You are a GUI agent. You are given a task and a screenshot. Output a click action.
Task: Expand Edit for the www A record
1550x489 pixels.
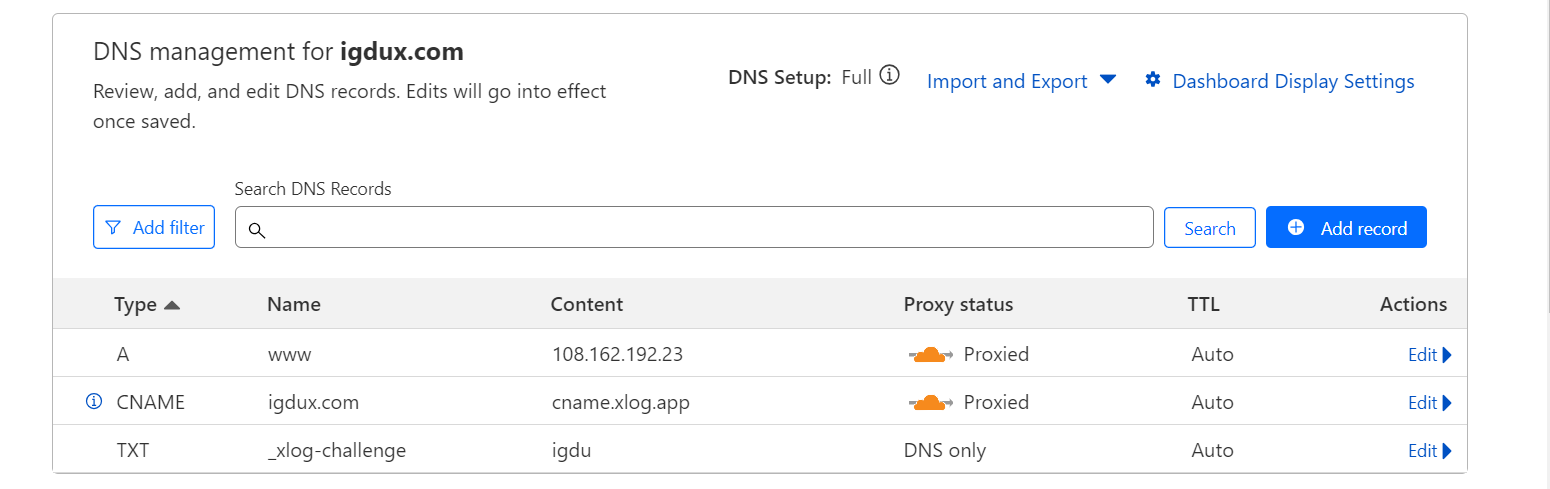1429,355
